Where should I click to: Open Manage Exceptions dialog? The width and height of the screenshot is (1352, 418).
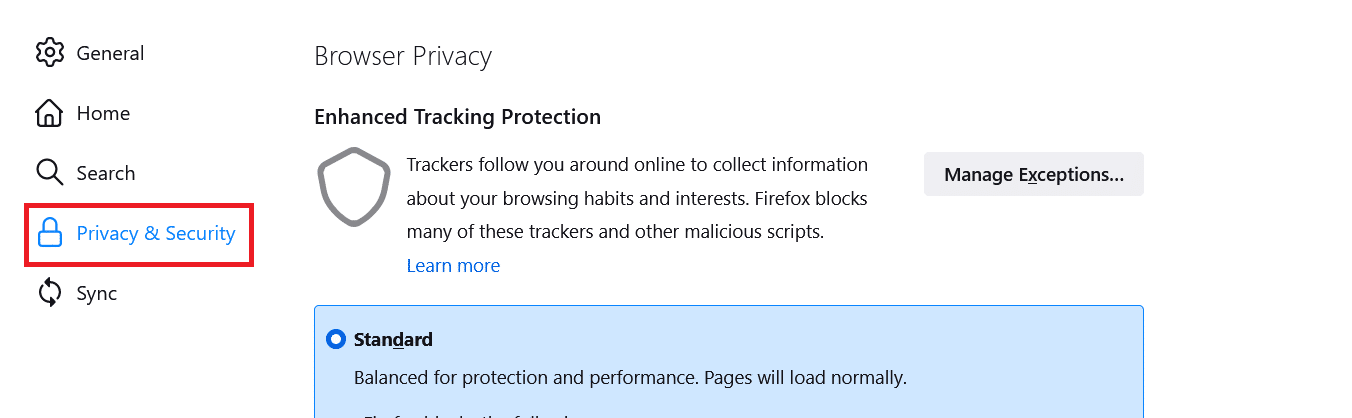tap(1034, 174)
